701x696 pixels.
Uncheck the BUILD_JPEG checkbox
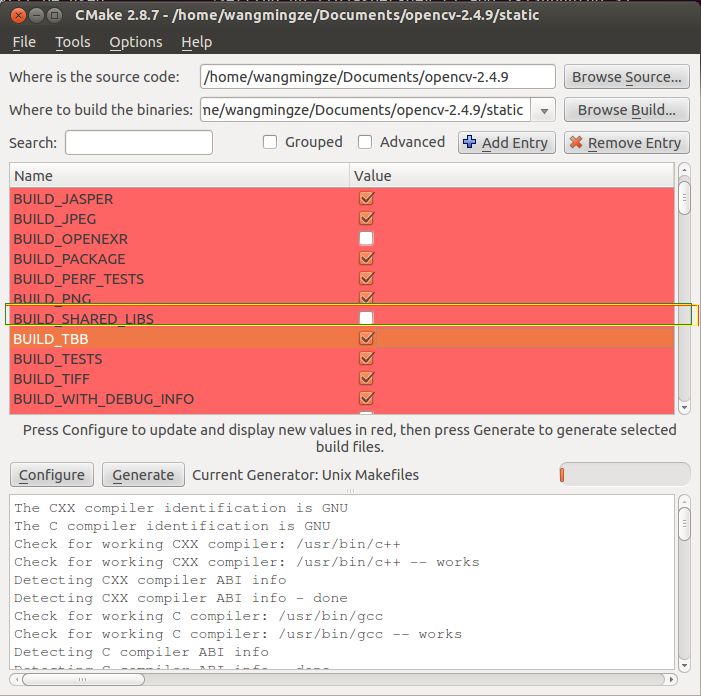pos(366,218)
